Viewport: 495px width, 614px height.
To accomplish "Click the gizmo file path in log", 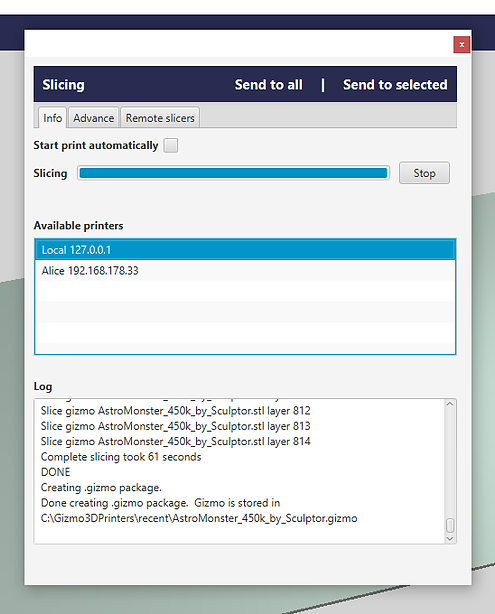I will click(199, 518).
